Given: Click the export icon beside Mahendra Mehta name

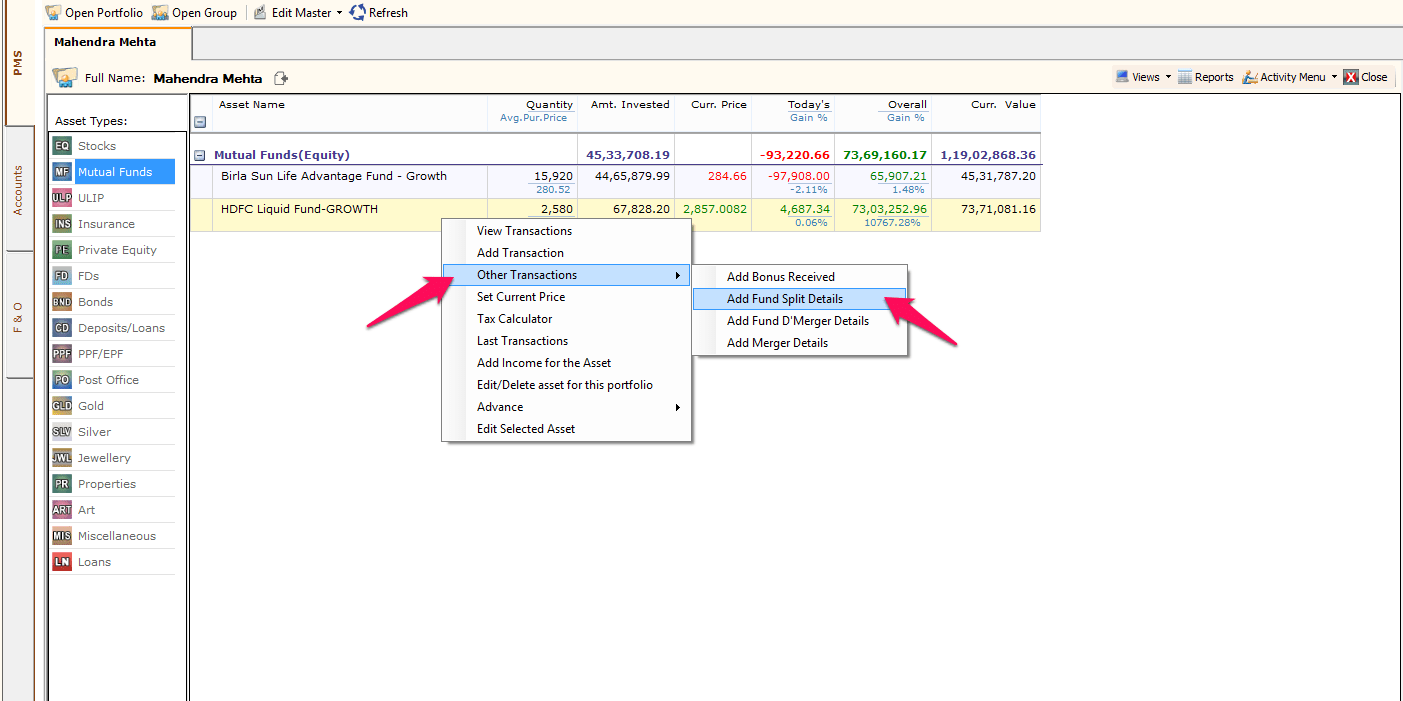Looking at the screenshot, I should click(281, 78).
